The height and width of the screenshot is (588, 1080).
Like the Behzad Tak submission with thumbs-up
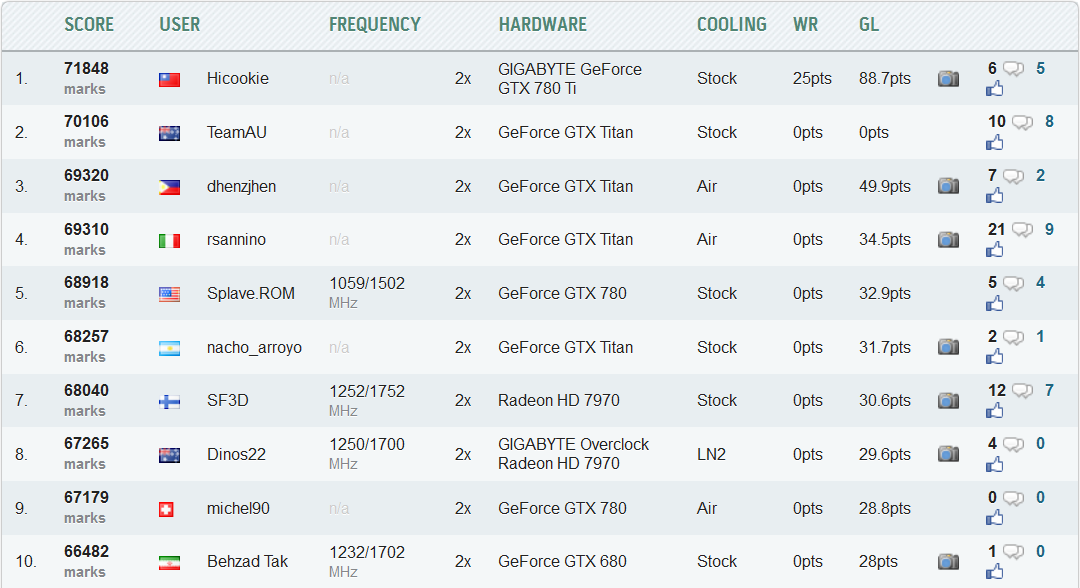tap(995, 572)
